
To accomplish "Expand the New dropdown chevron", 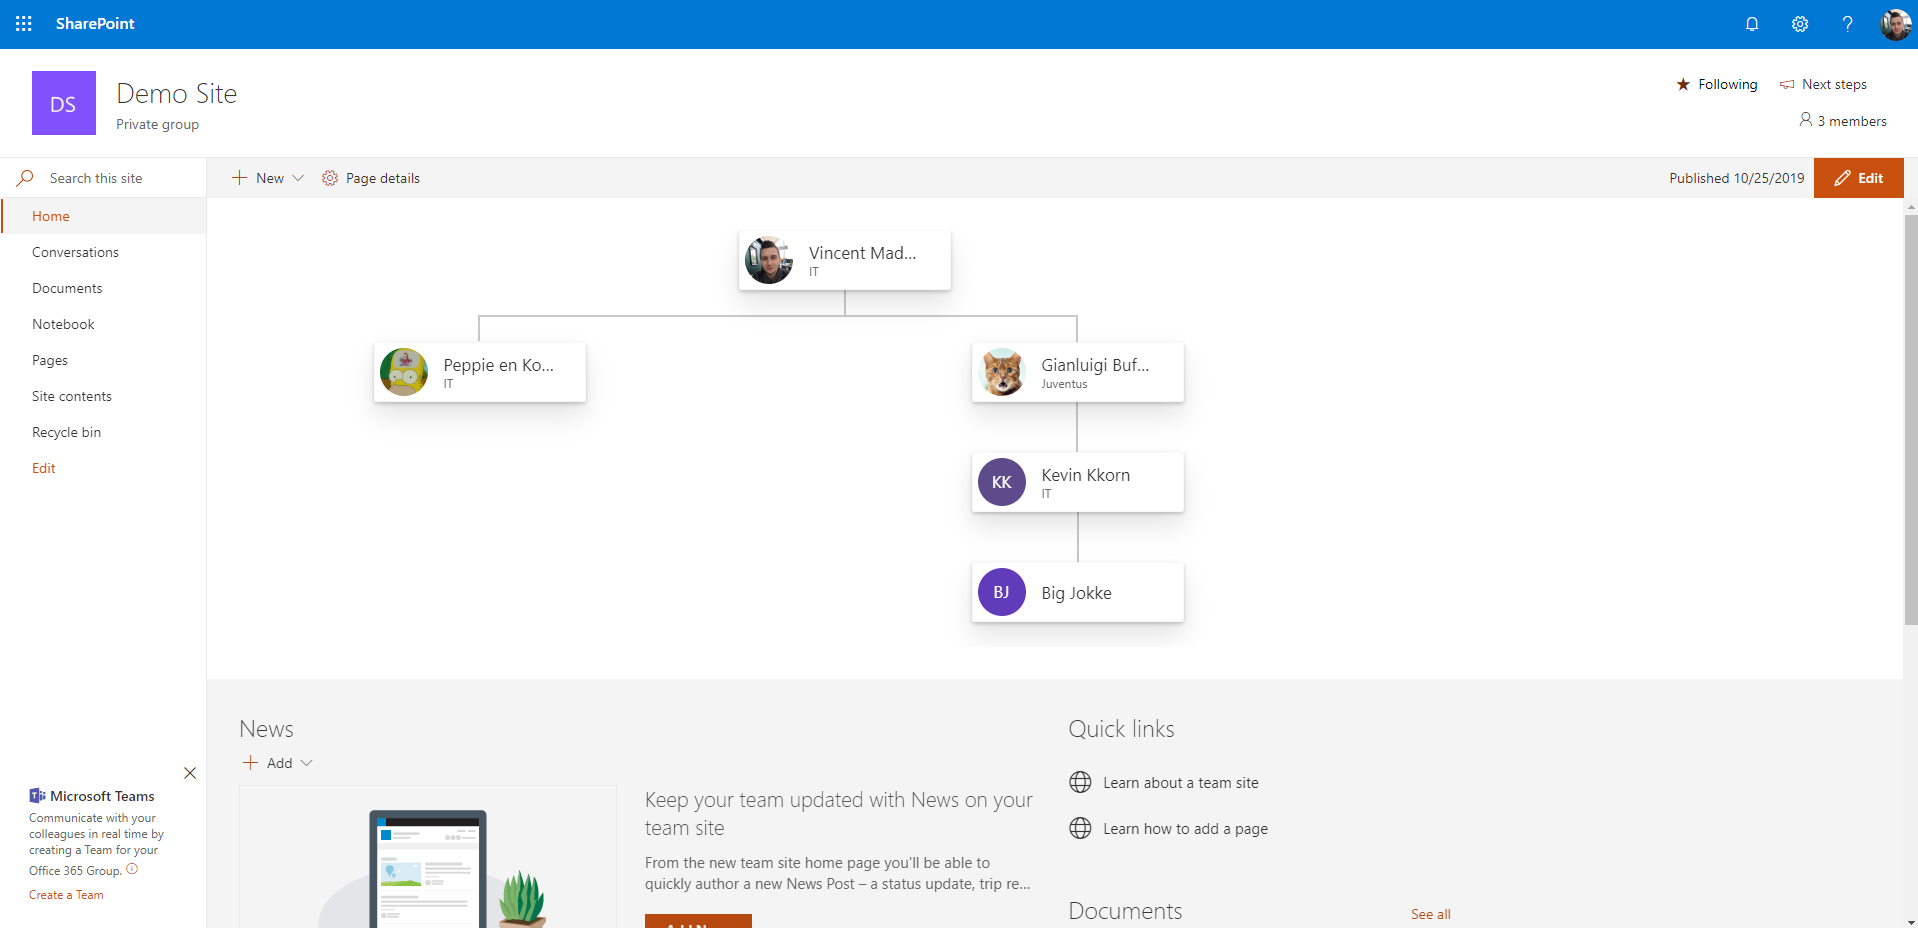I will (298, 178).
